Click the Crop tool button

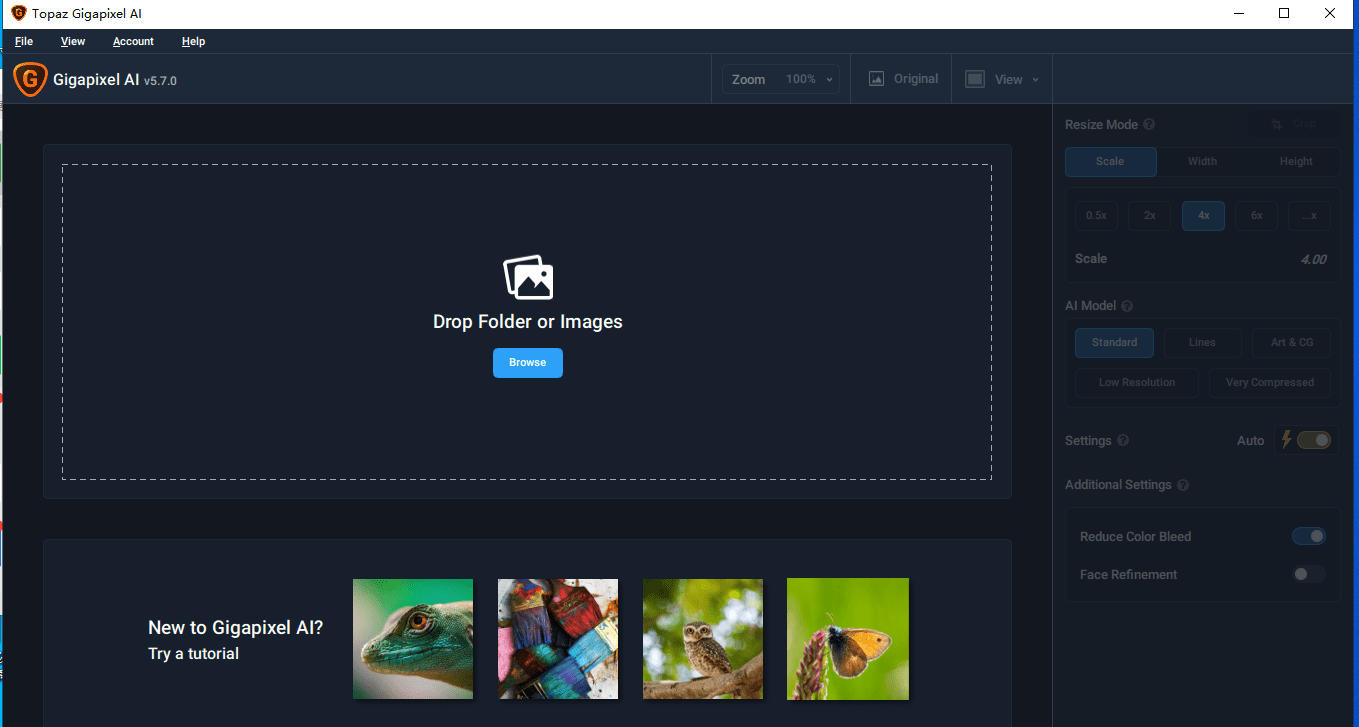1294,124
